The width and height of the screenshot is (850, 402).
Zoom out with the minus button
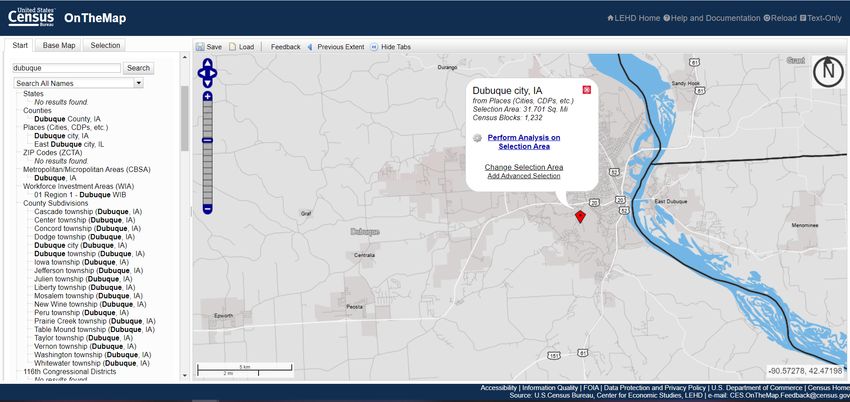pos(208,209)
